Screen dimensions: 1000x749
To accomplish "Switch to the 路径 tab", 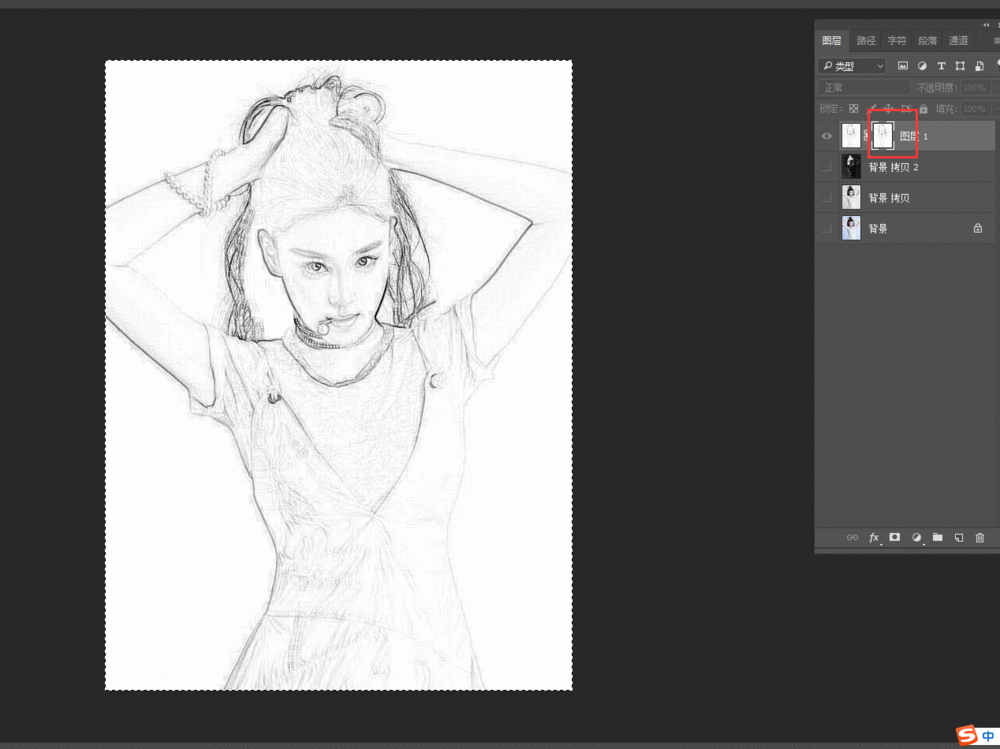I will (866, 41).
